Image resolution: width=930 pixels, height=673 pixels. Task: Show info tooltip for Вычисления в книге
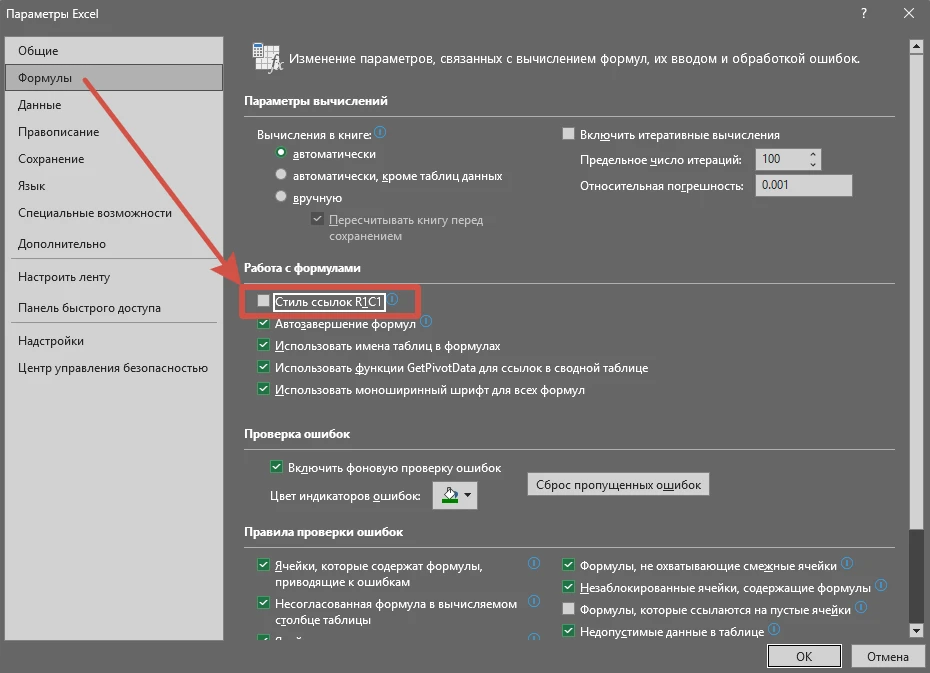click(x=380, y=133)
